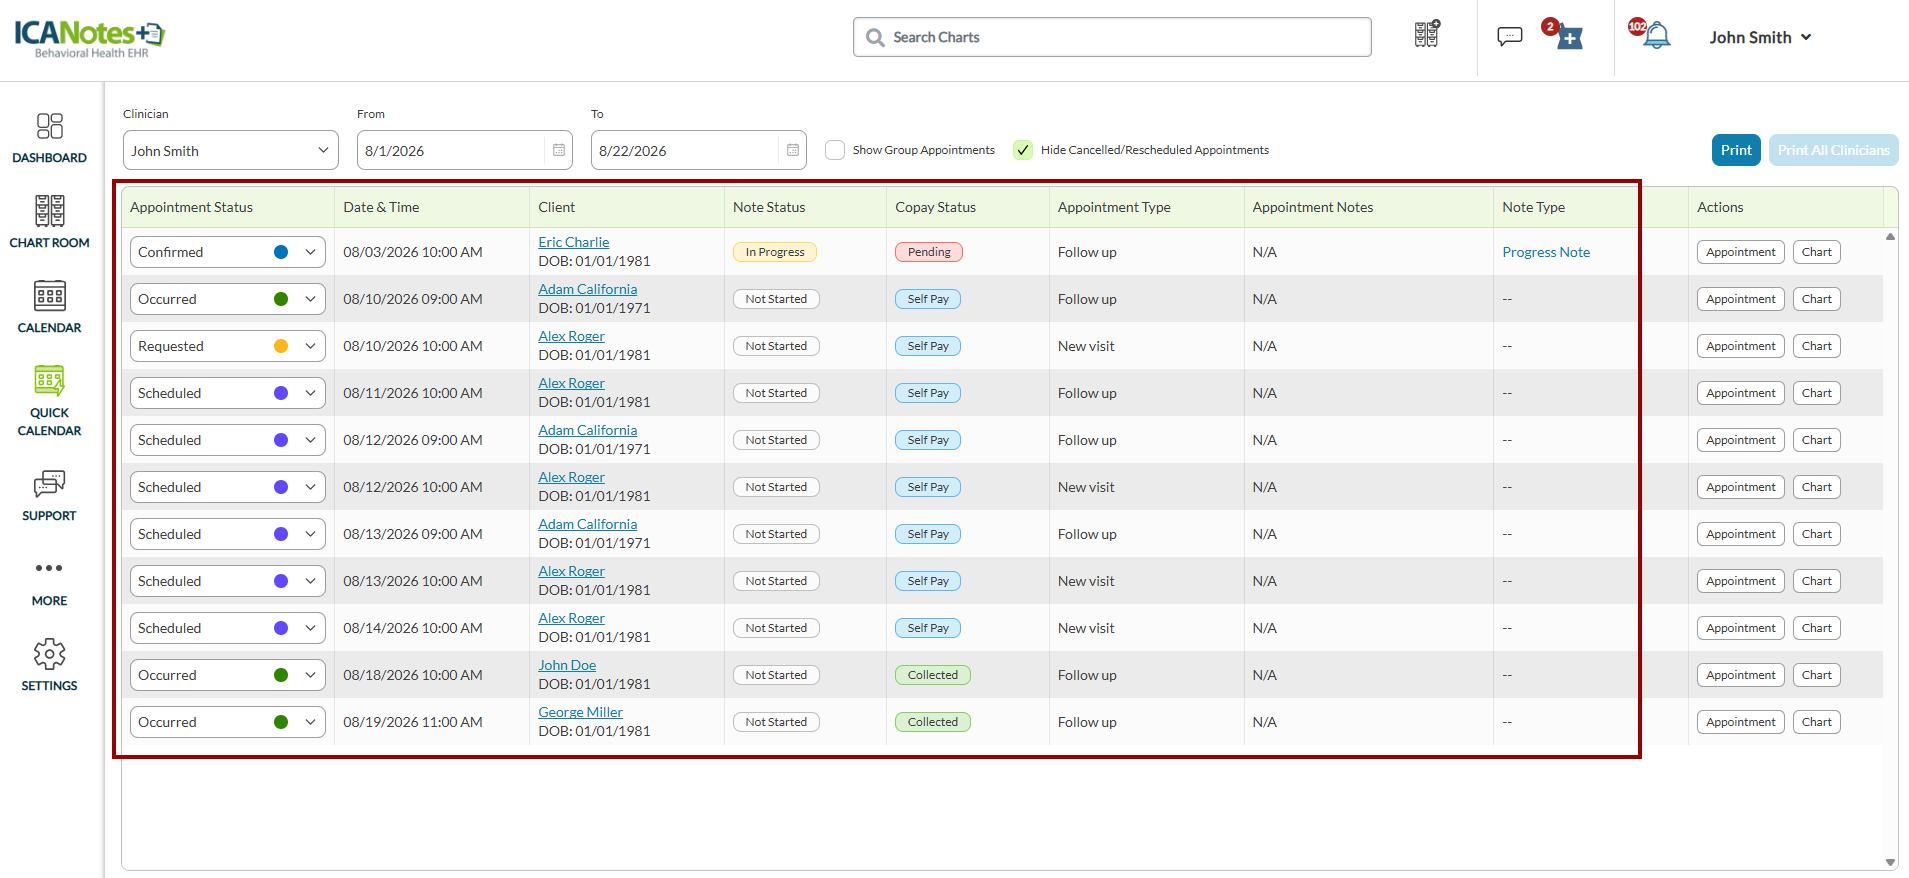
Task: Open the From date calendar picker
Action: (x=559, y=150)
